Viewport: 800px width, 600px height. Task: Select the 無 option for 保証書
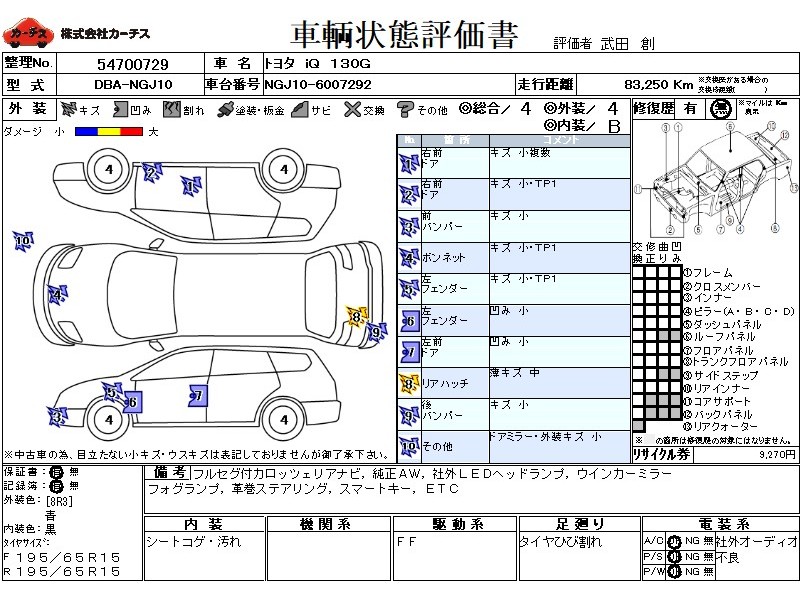pyautogui.click(x=74, y=472)
